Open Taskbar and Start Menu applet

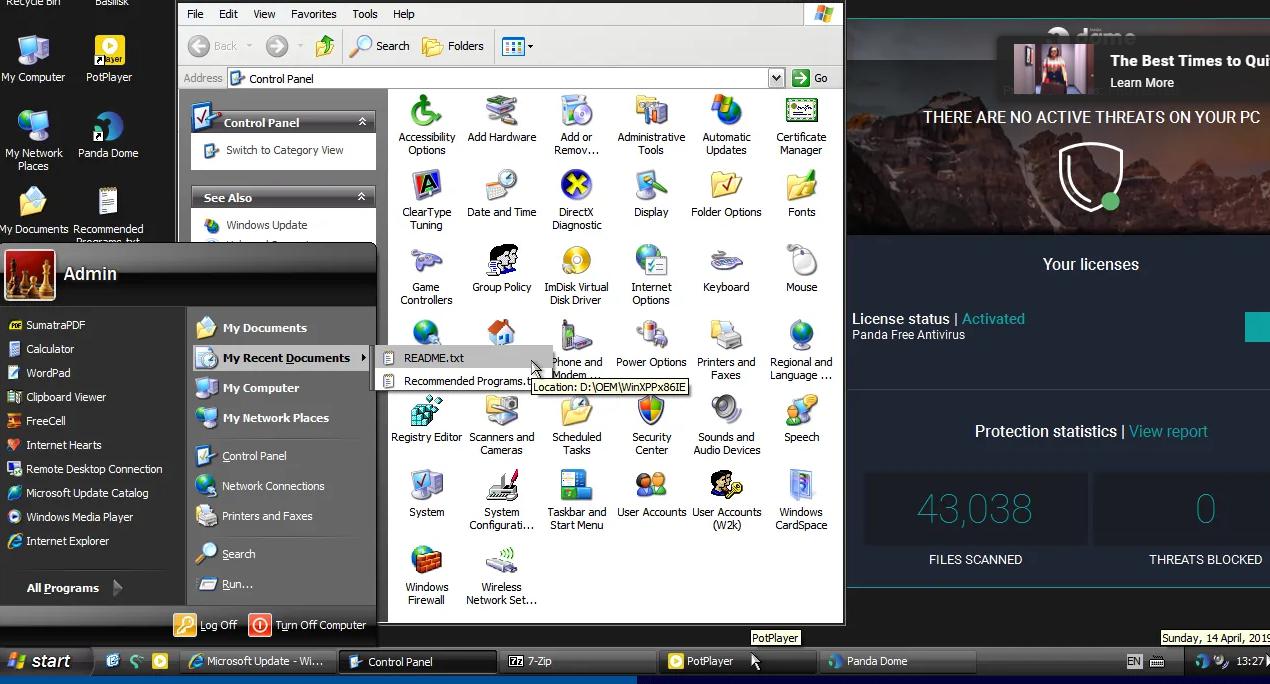pos(577,500)
